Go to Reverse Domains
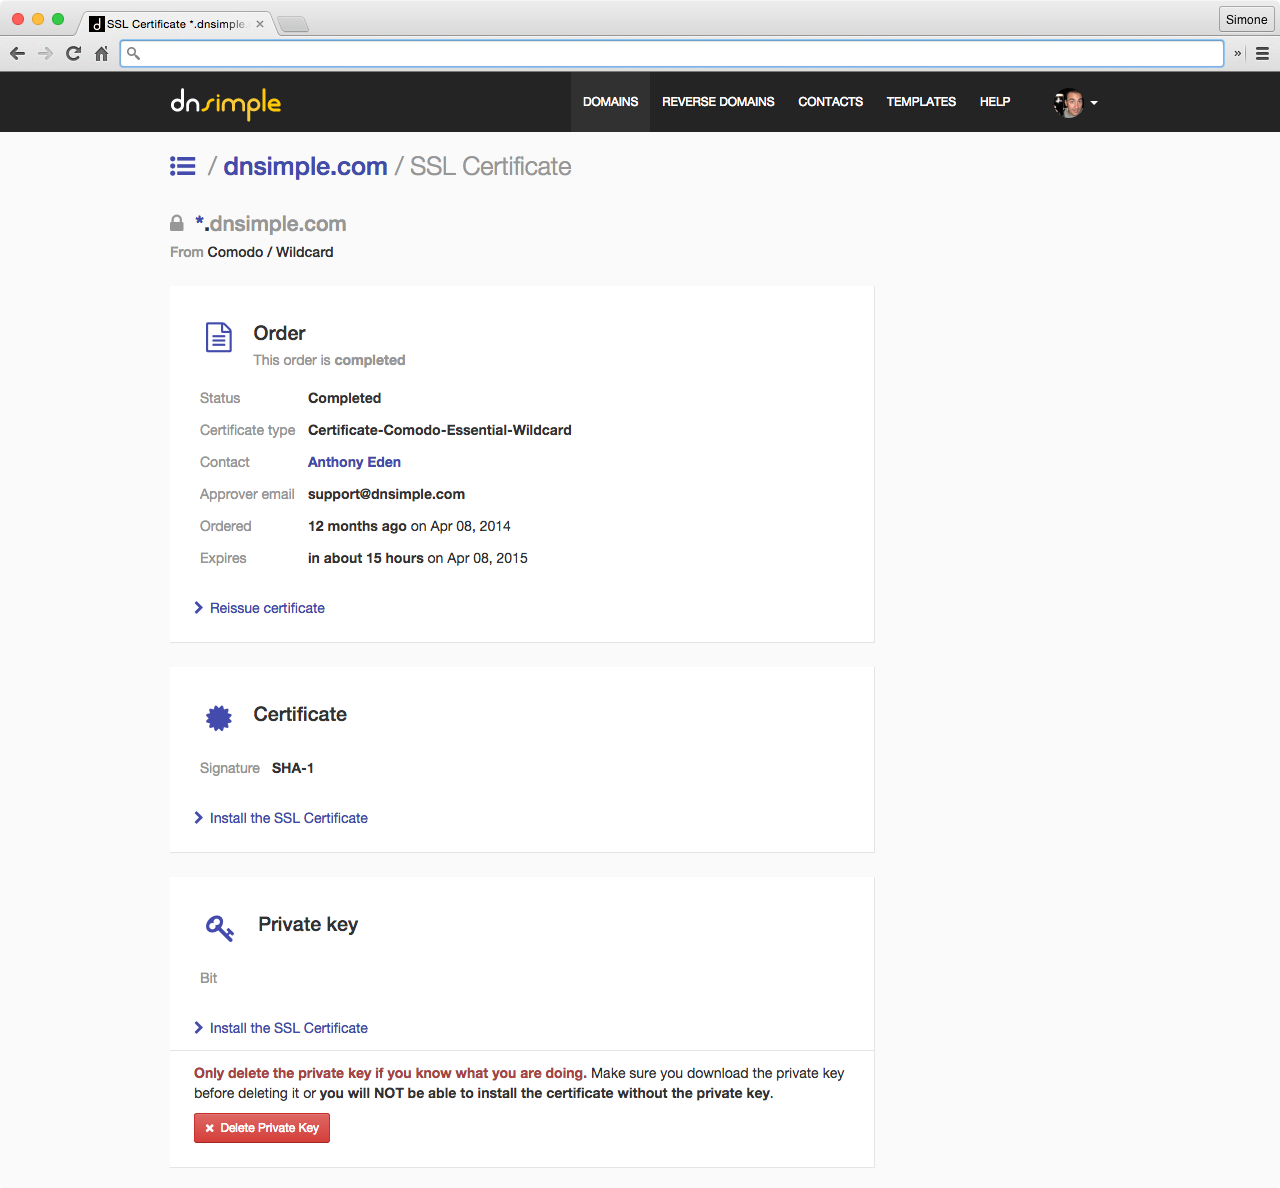The height and width of the screenshot is (1188, 1280). tap(718, 102)
